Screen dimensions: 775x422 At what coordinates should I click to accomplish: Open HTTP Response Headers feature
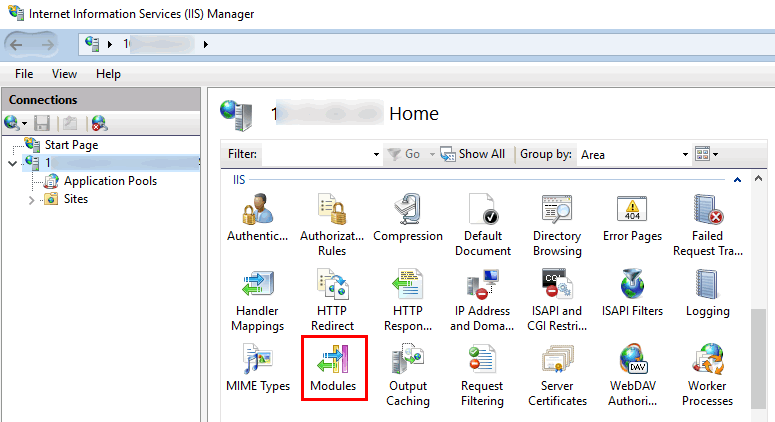tap(408, 300)
